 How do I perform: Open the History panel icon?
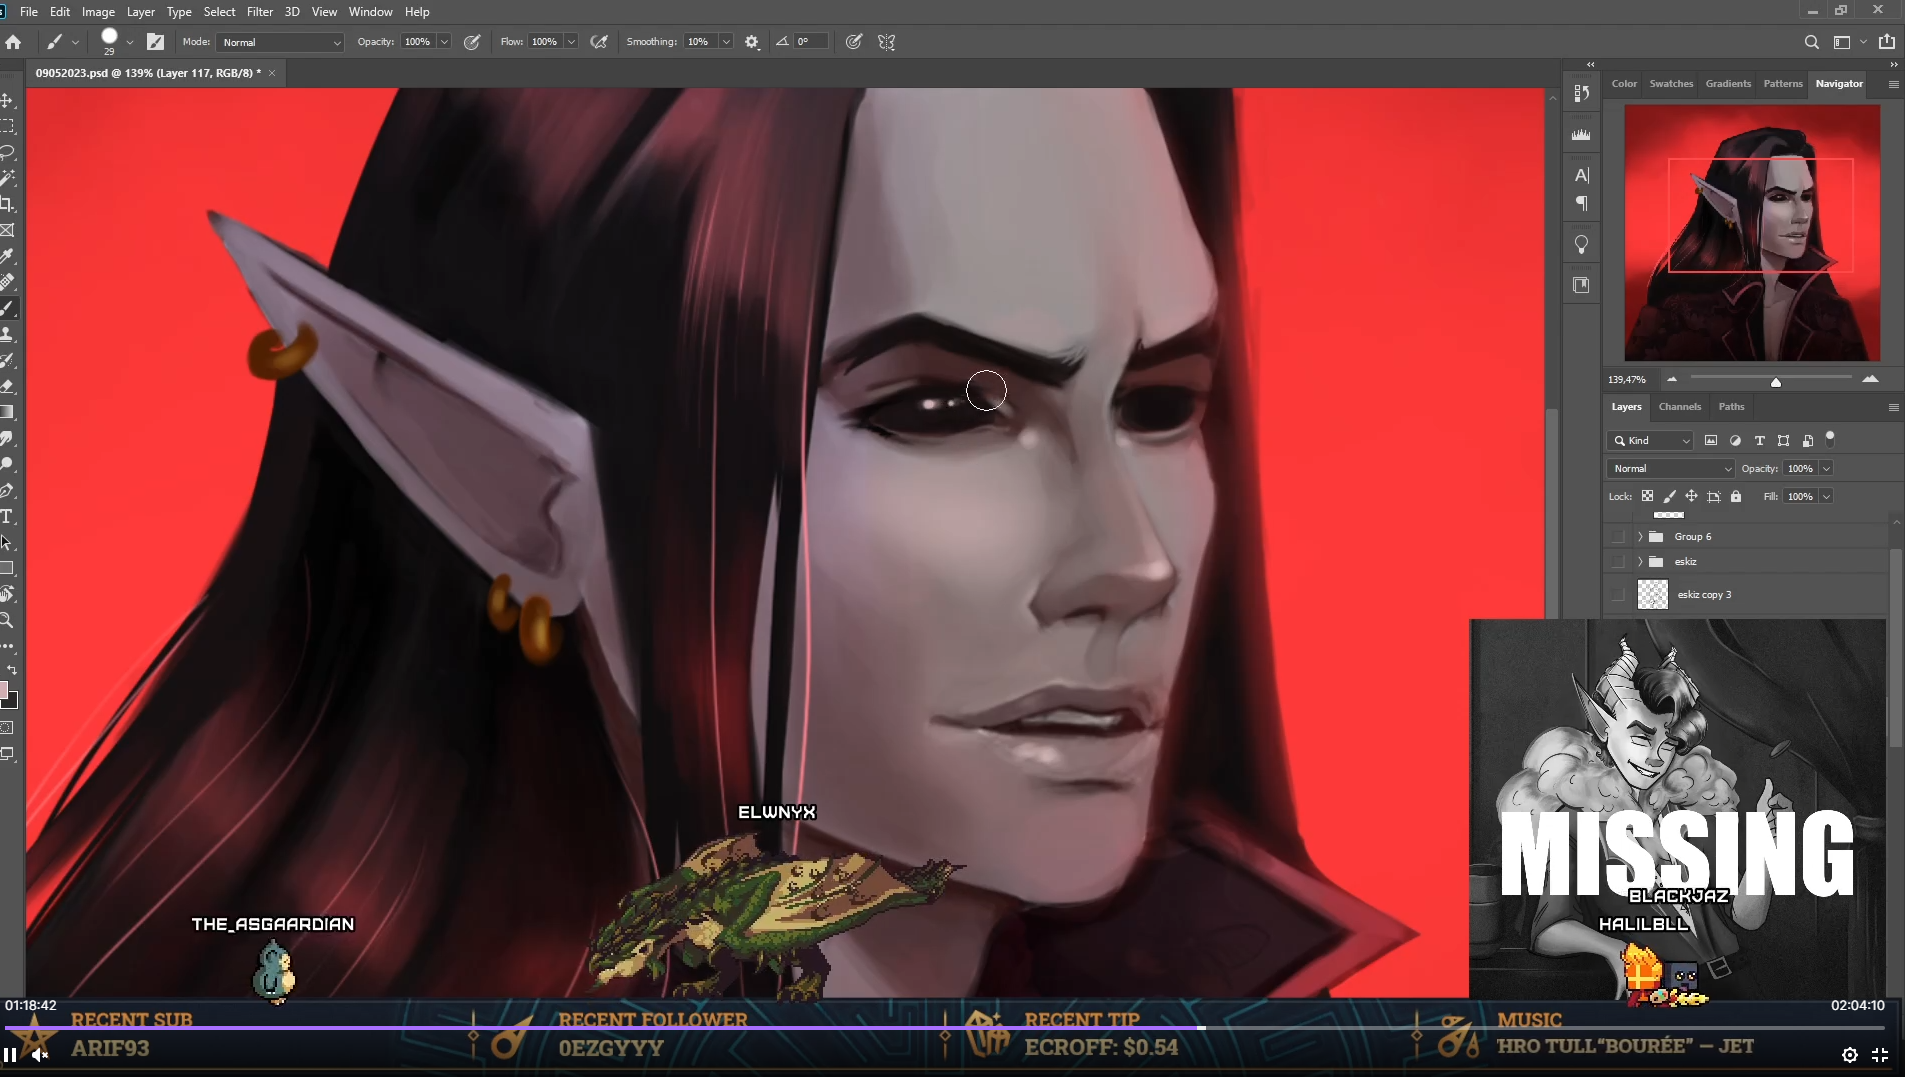tap(1581, 93)
